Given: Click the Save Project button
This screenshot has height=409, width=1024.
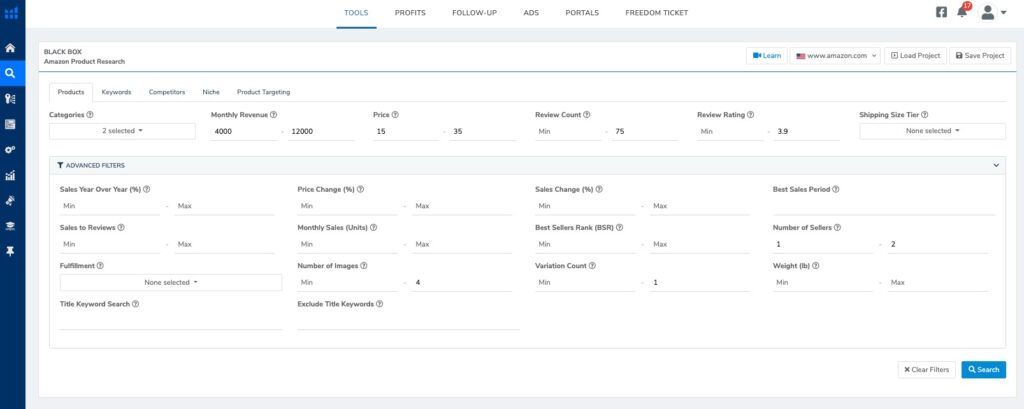Looking at the screenshot, I should click(x=980, y=56).
